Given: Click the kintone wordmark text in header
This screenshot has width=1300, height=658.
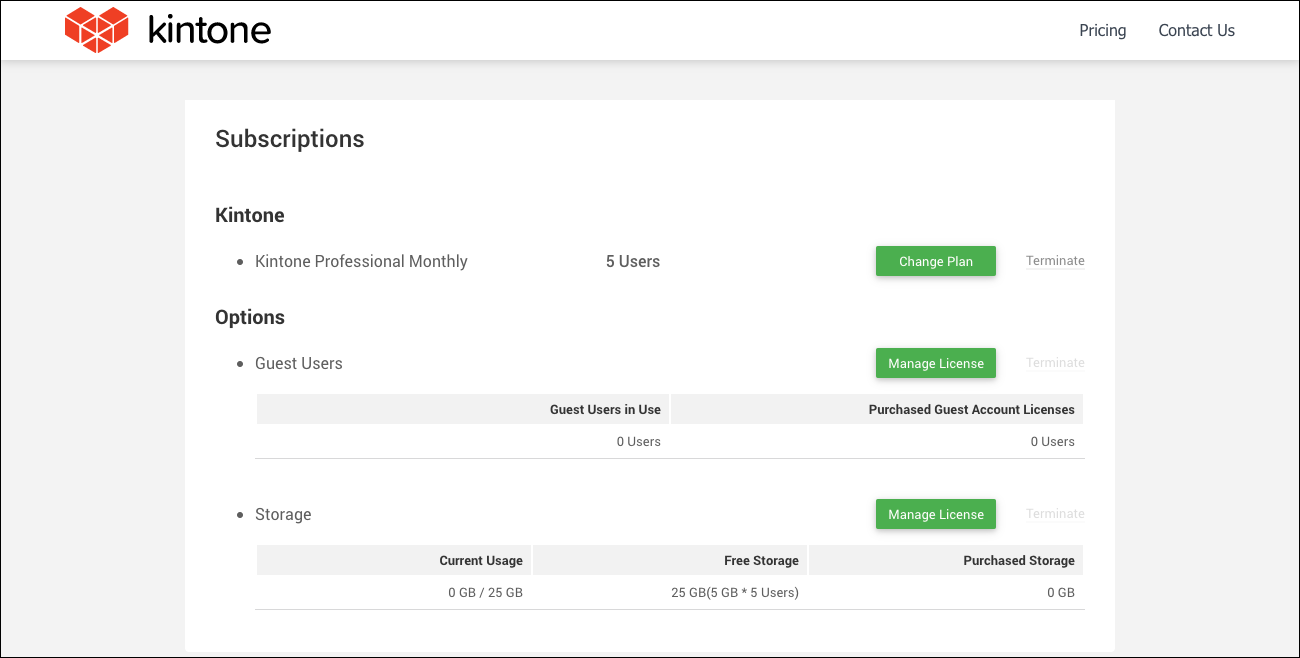Looking at the screenshot, I should [x=209, y=30].
